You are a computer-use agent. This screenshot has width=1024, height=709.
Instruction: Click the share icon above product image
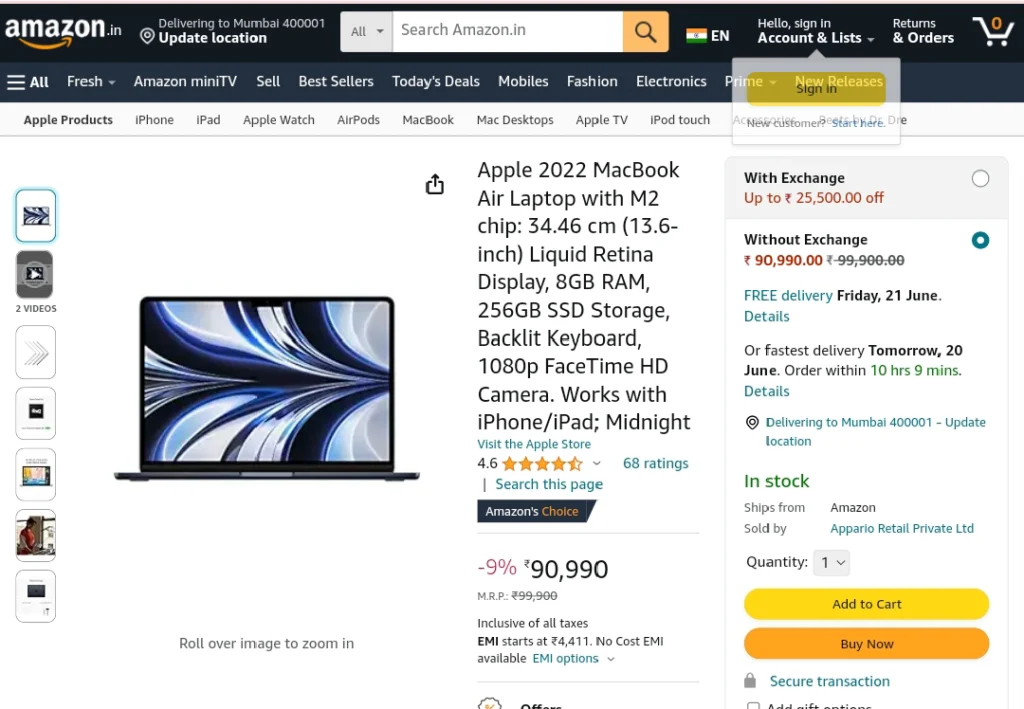point(435,185)
